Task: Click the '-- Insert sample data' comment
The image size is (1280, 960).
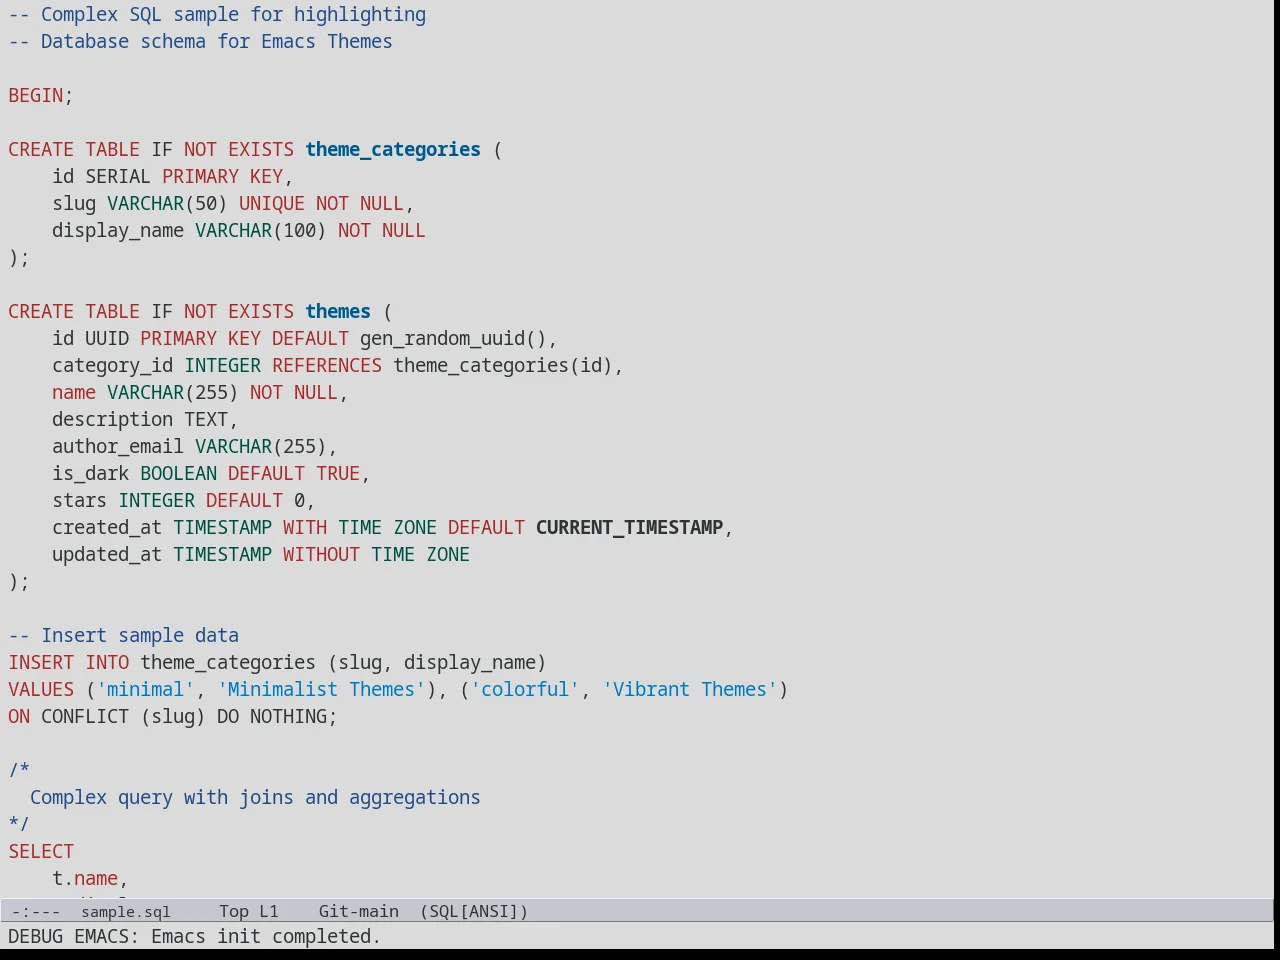Action: coord(124,636)
